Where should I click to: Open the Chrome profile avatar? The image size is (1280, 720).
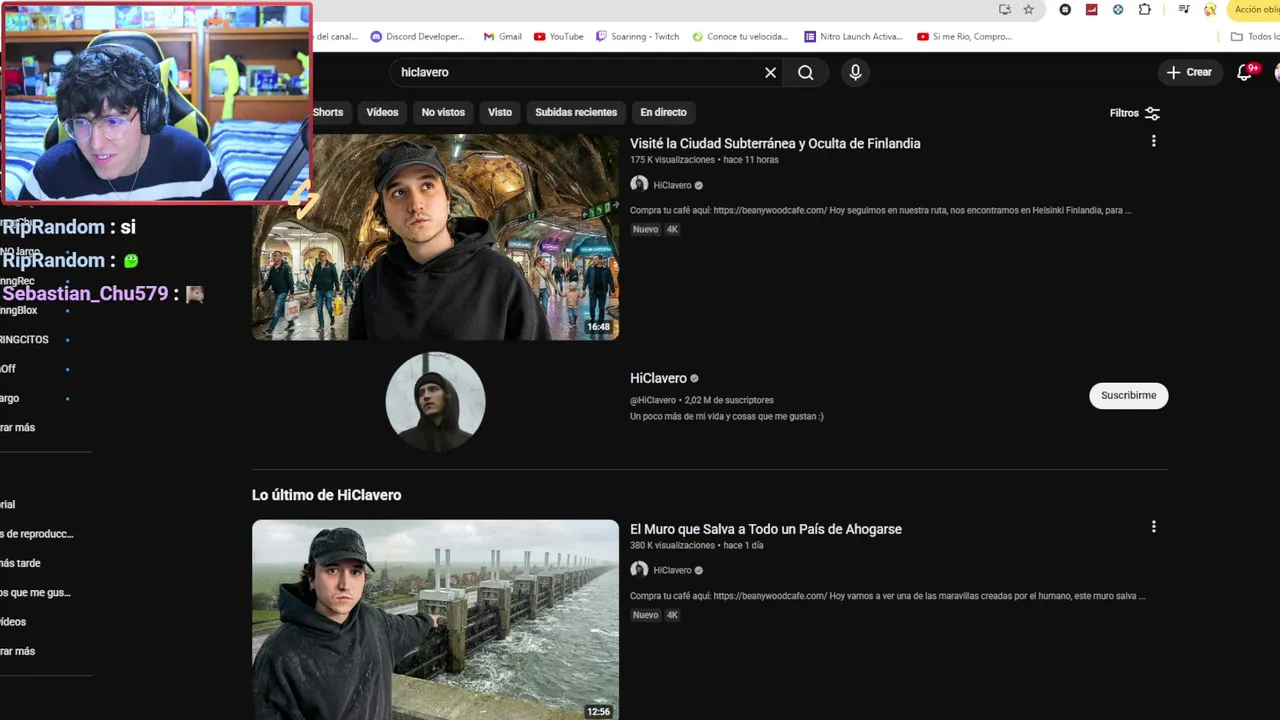coord(1210,9)
